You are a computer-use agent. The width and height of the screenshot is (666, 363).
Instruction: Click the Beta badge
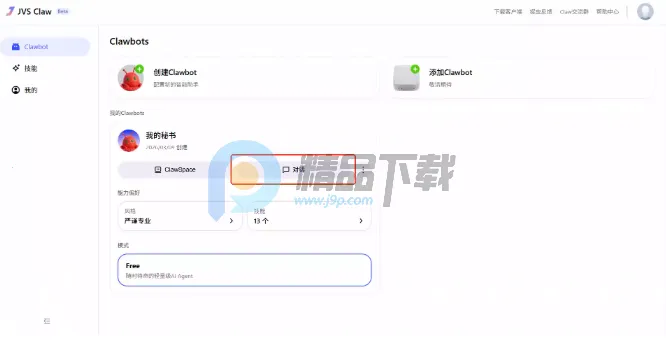63,11
